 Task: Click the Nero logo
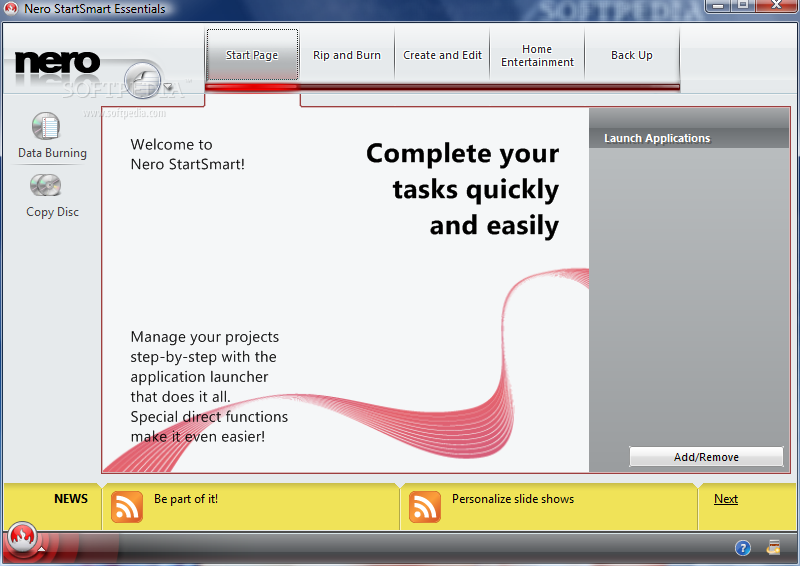tap(57, 62)
